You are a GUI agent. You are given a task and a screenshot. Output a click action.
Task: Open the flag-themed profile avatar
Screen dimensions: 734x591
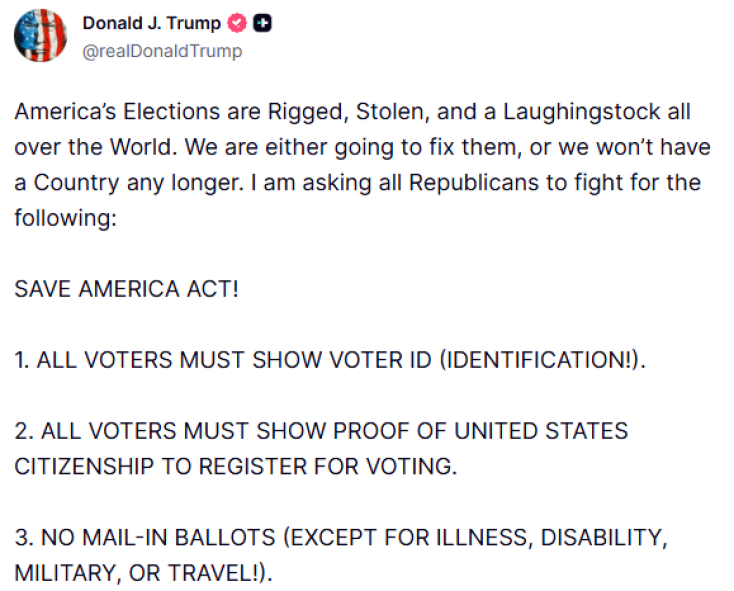click(39, 36)
